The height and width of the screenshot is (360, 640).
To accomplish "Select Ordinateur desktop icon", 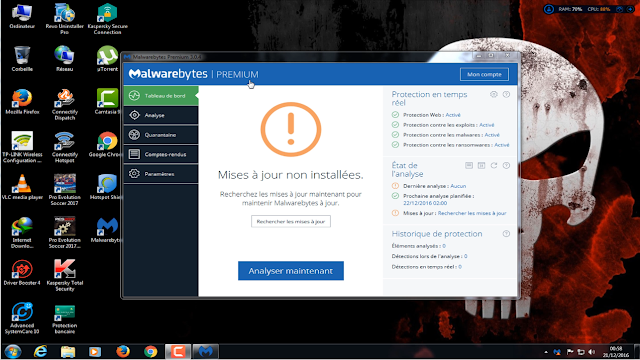I will (x=22, y=16).
